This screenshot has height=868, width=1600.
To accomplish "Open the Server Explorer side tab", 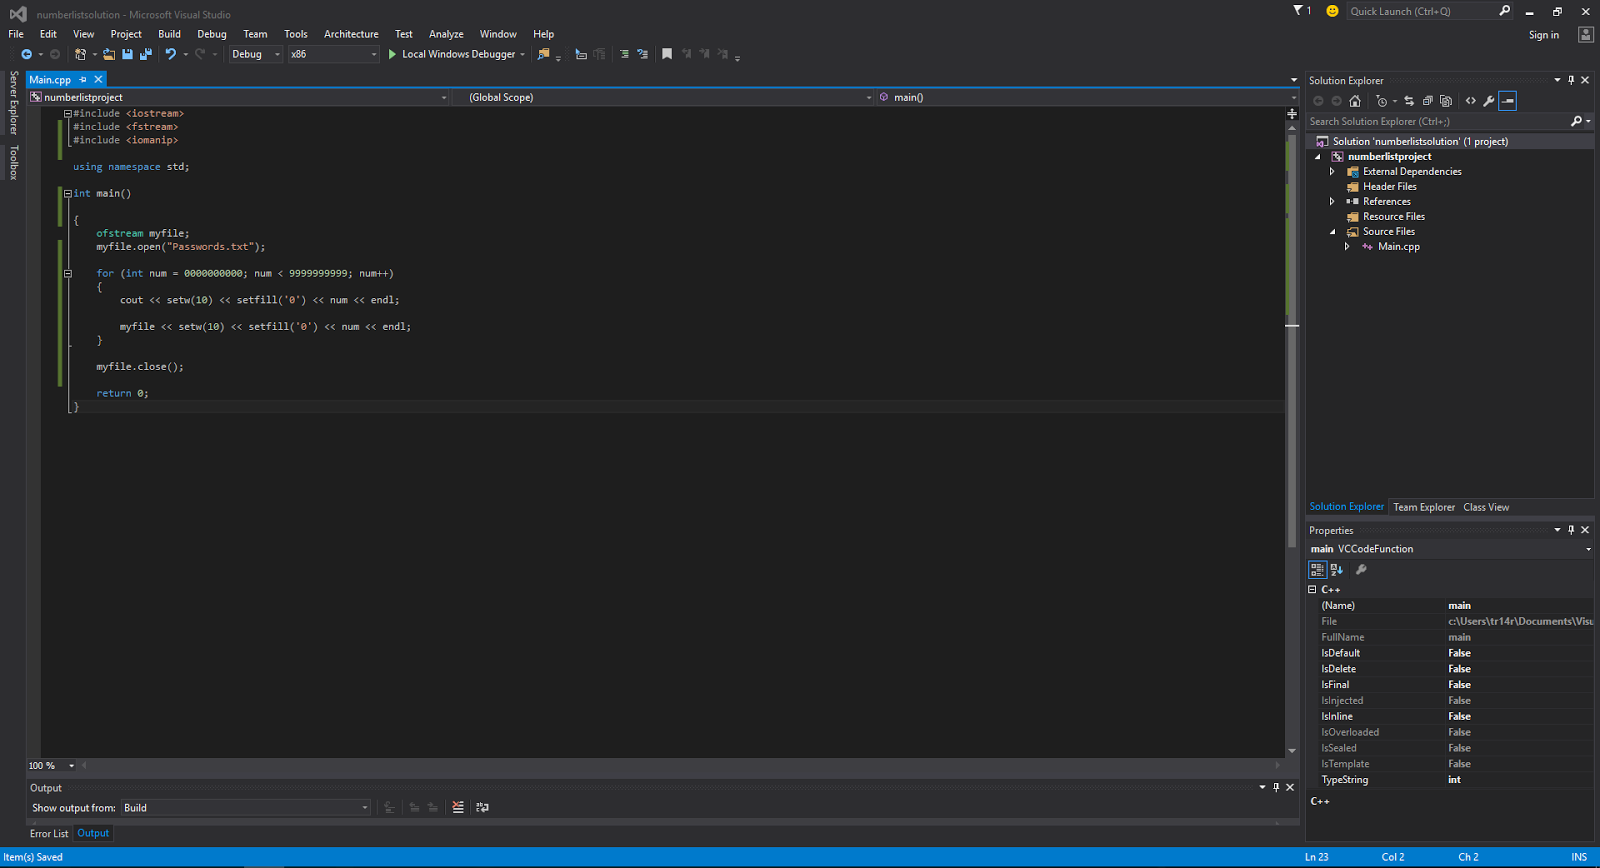I will 13,102.
